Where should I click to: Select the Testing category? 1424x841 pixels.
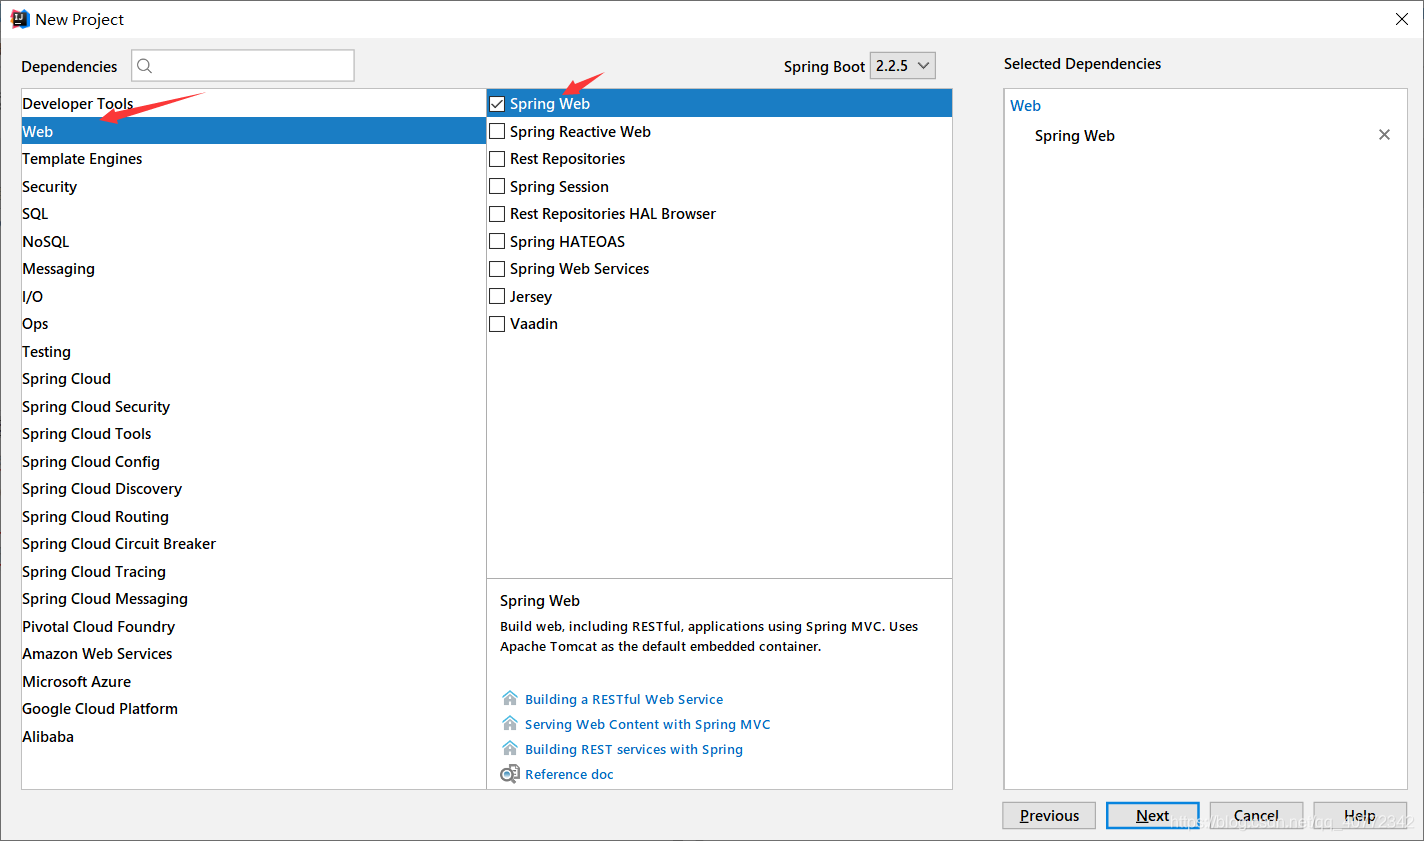click(254, 351)
